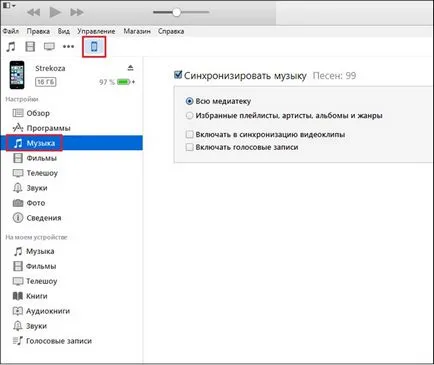
Task: Click the Настройки section header
Action: coord(22,99)
